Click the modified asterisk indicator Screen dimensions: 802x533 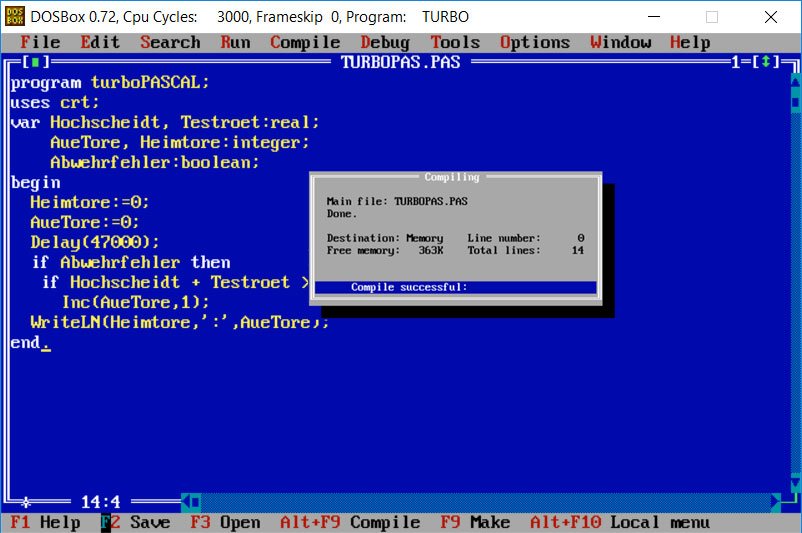tap(25, 502)
